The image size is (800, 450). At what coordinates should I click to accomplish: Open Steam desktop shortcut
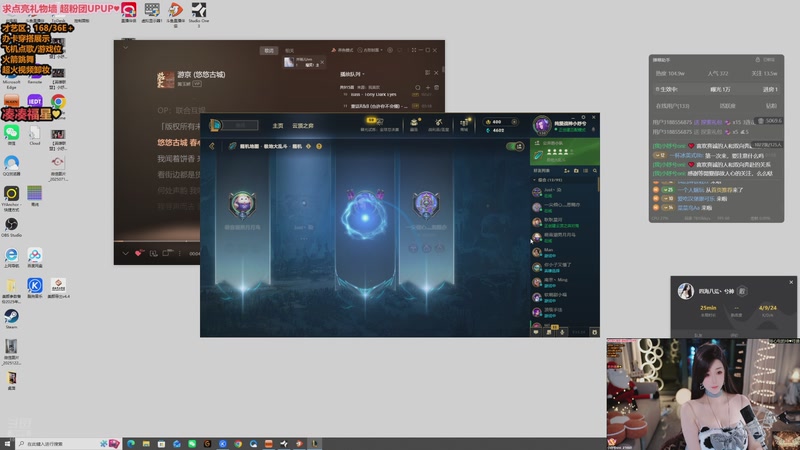point(11,319)
